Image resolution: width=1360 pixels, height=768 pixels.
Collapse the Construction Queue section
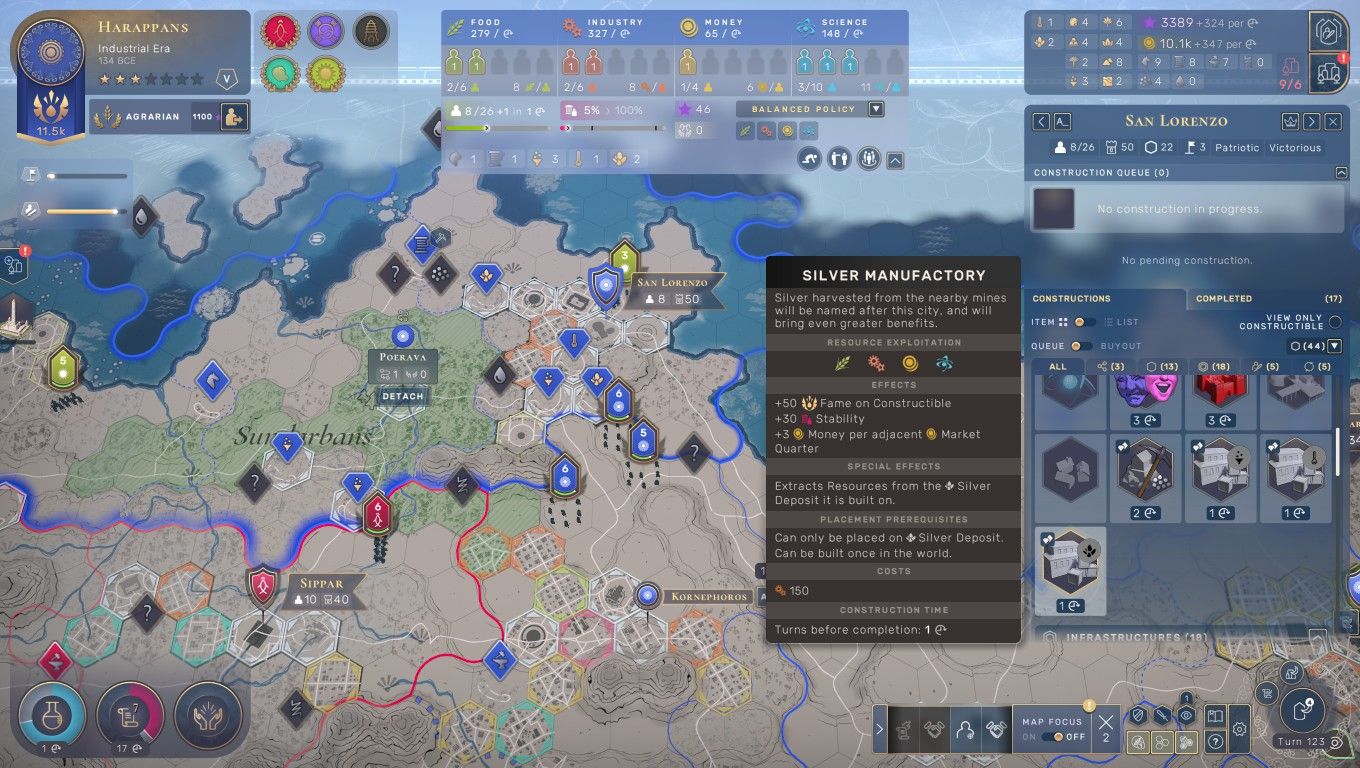pyautogui.click(x=1341, y=173)
